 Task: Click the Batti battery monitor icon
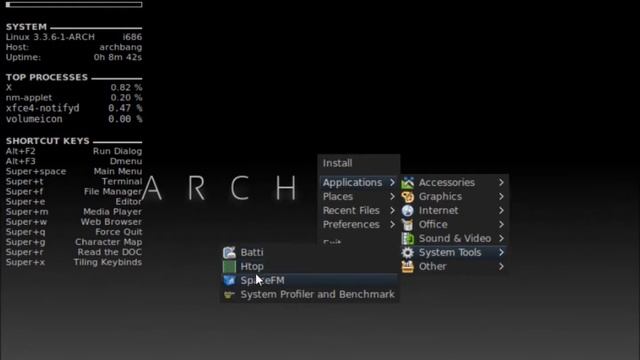pyautogui.click(x=229, y=253)
